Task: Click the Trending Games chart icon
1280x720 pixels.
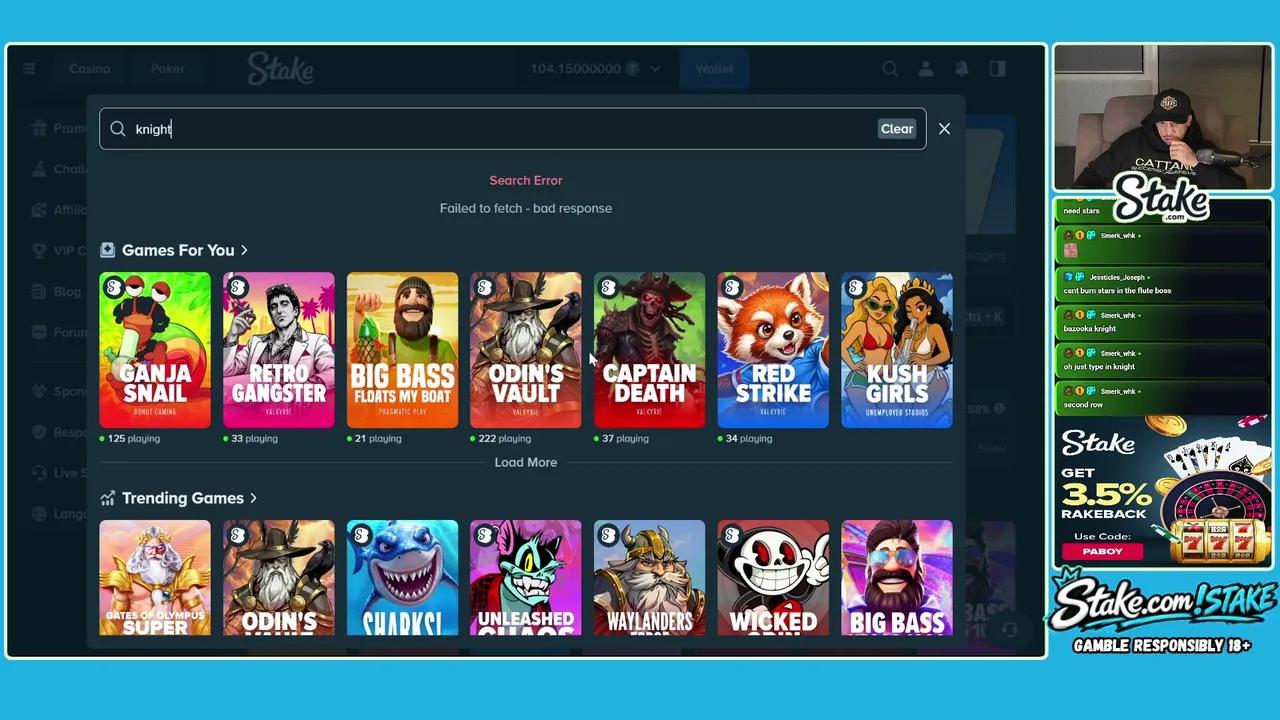Action: 107,498
